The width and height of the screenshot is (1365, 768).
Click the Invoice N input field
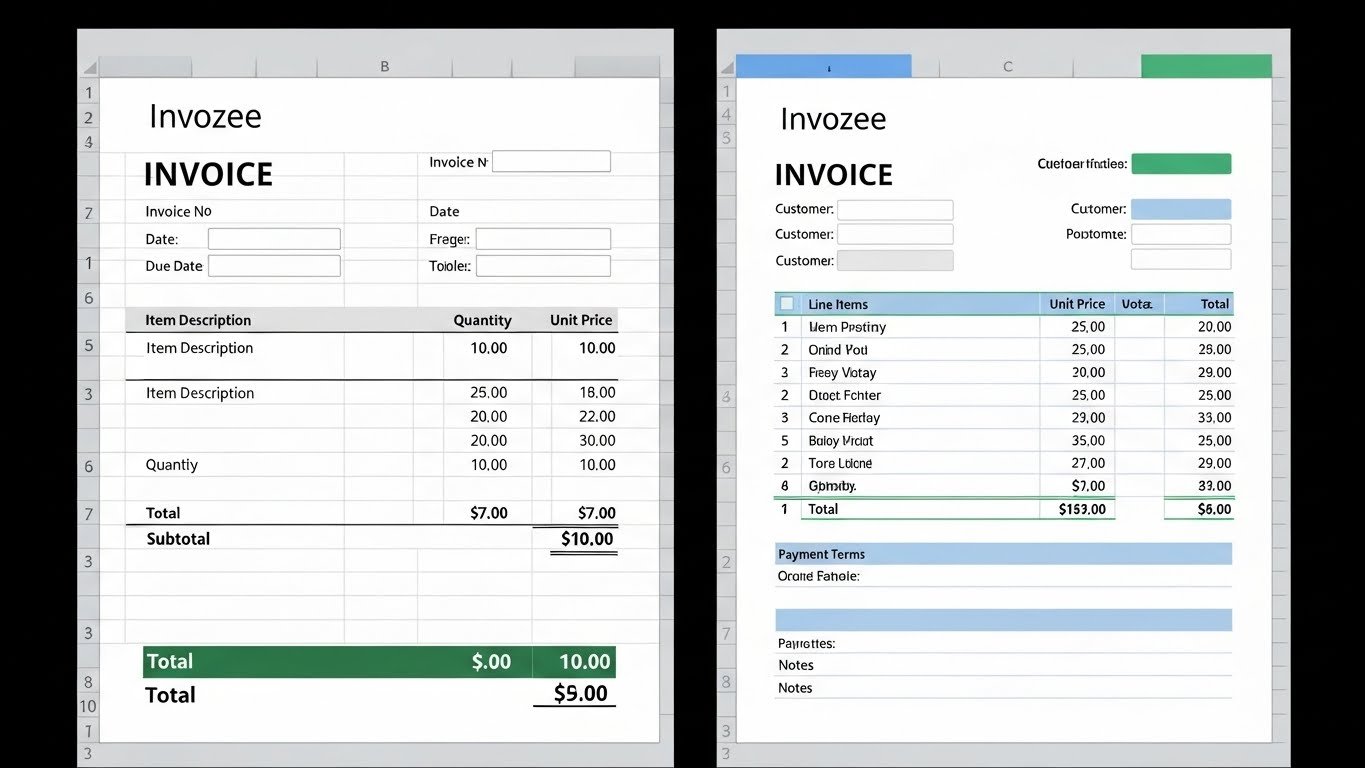pyautogui.click(x=551, y=161)
